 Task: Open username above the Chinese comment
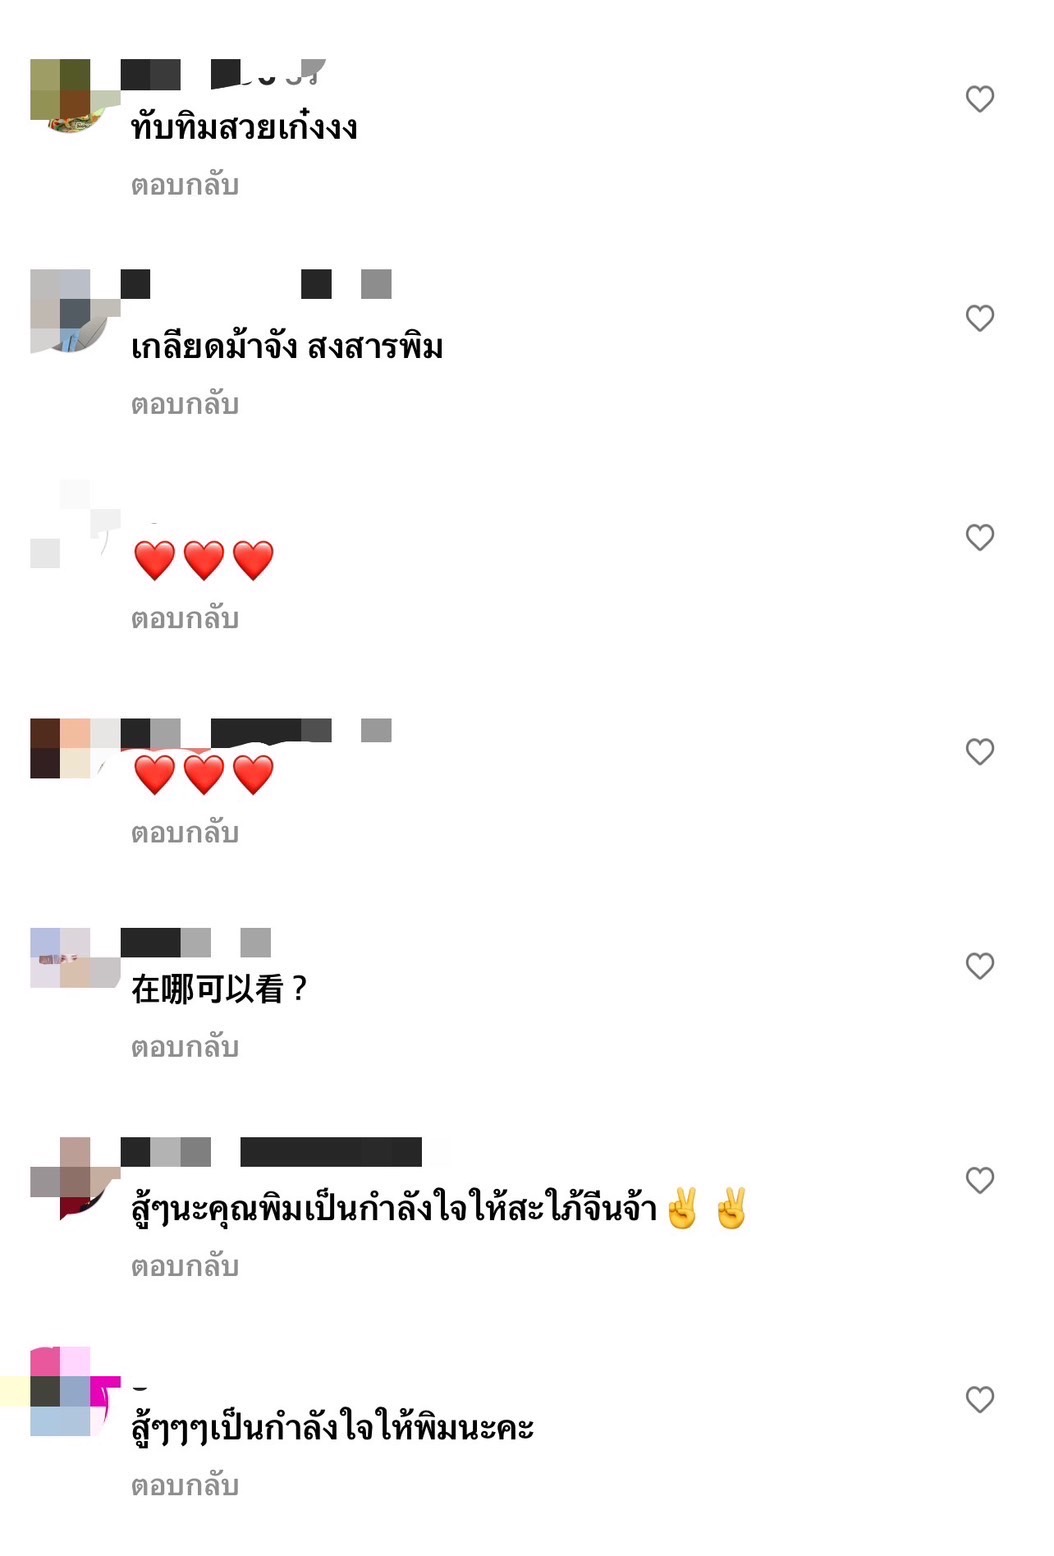(196, 943)
